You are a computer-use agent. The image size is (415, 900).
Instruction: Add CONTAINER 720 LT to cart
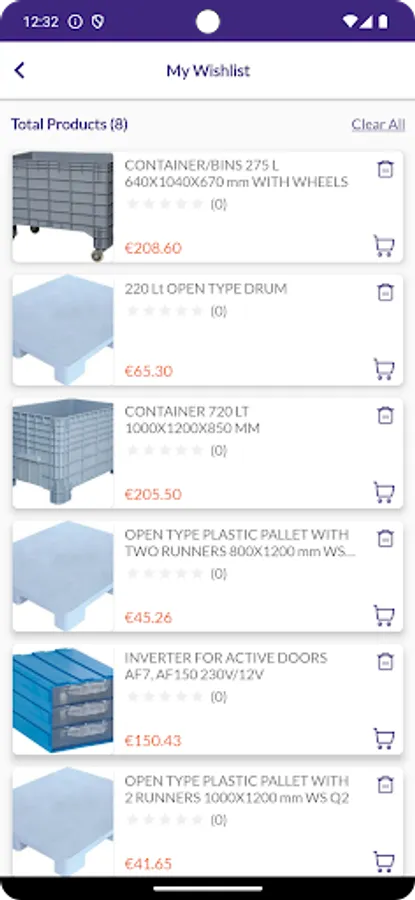(x=384, y=492)
